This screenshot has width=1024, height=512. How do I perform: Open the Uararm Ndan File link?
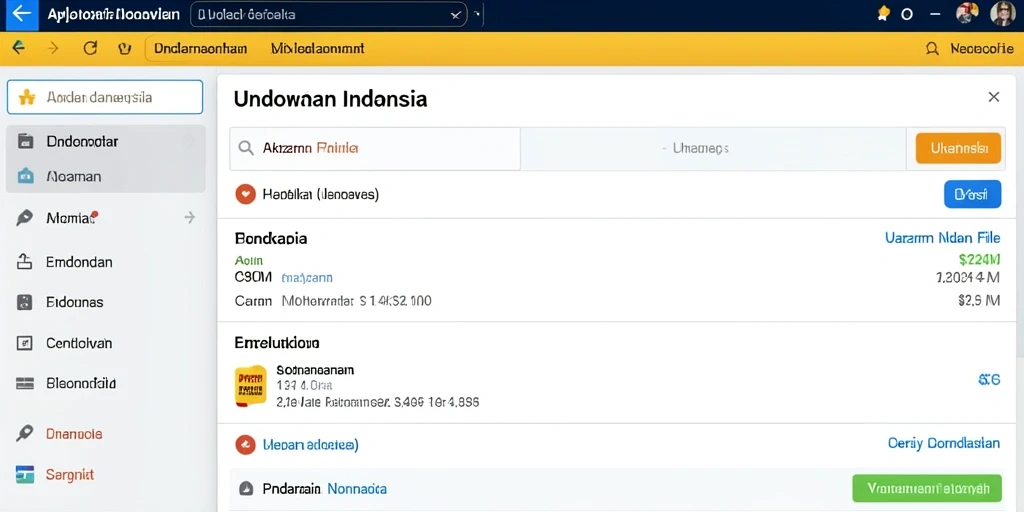[x=942, y=238]
